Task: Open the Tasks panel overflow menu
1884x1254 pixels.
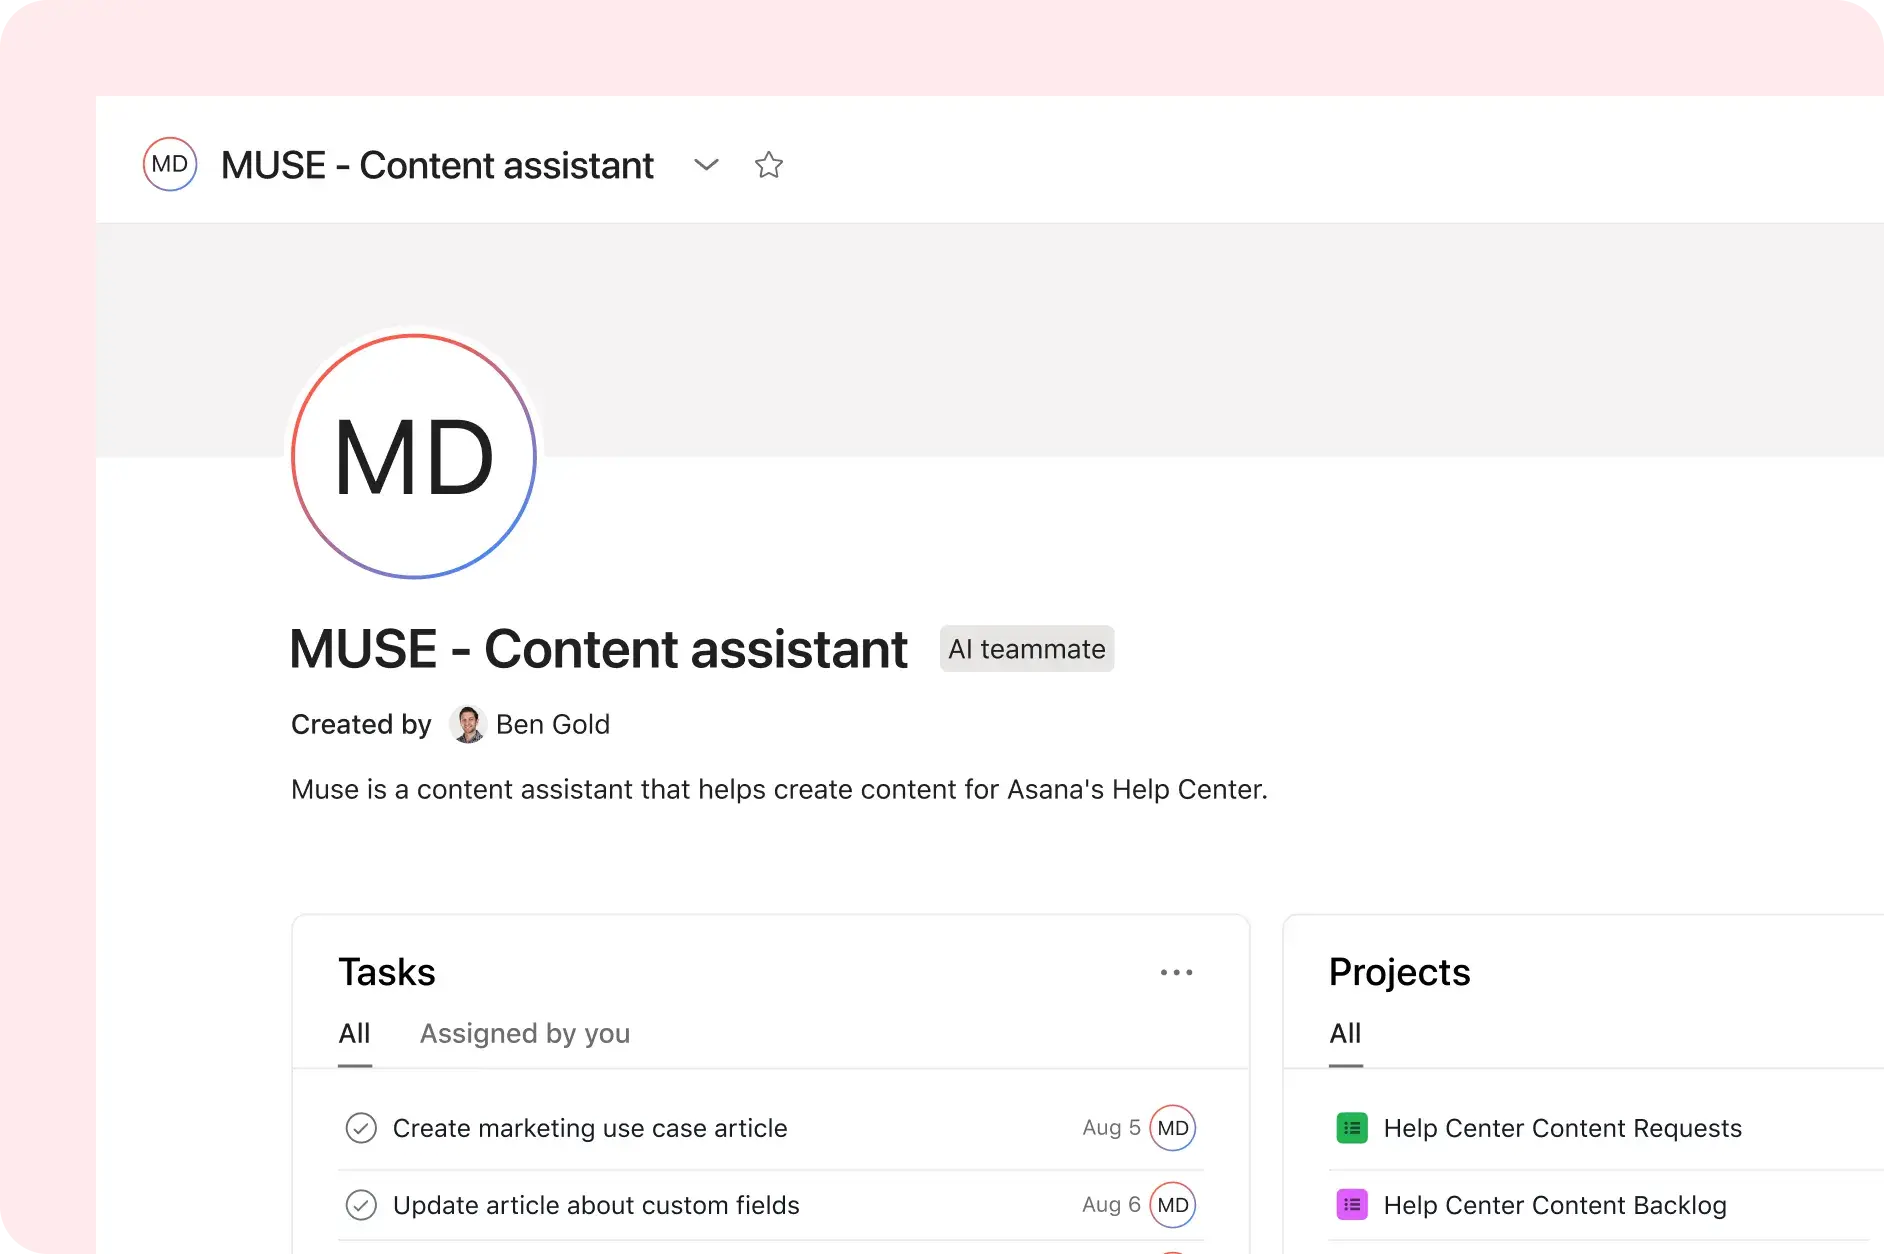Action: (x=1176, y=972)
